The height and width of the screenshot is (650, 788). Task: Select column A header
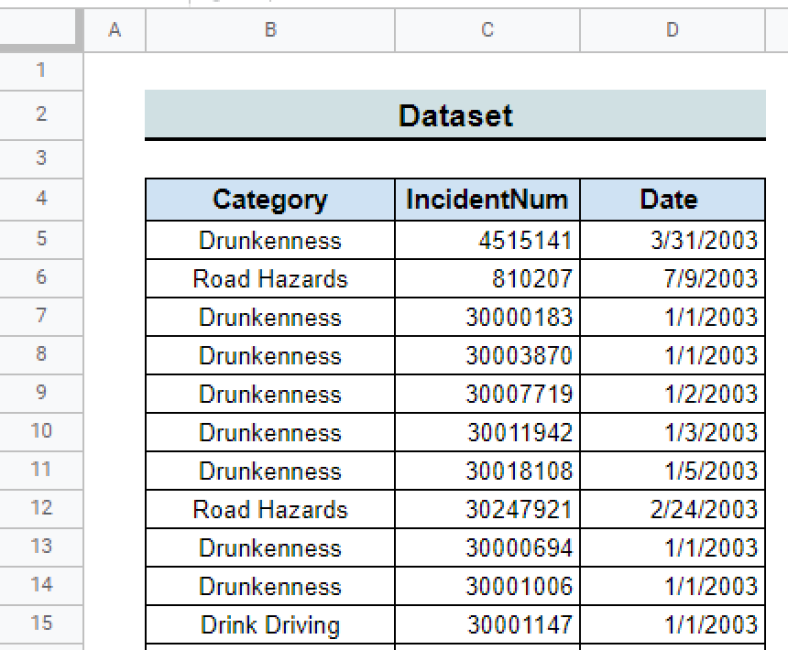[x=115, y=30]
